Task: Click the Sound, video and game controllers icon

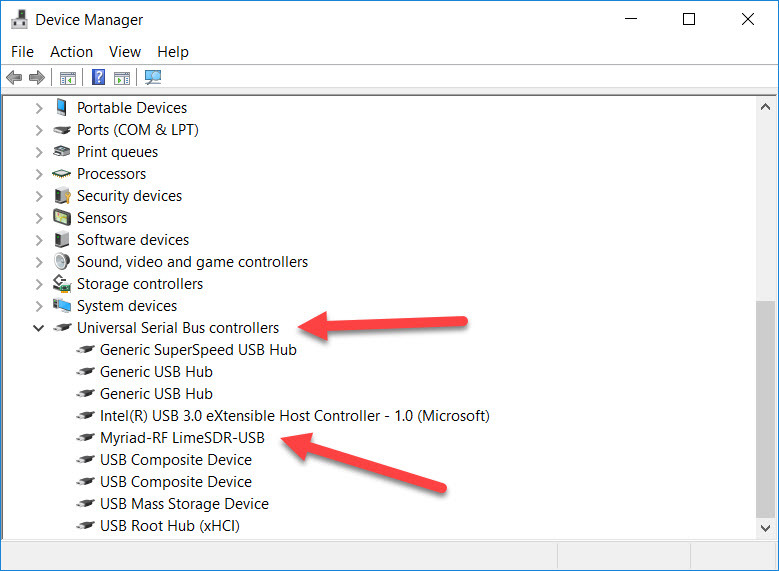Action: [x=62, y=262]
